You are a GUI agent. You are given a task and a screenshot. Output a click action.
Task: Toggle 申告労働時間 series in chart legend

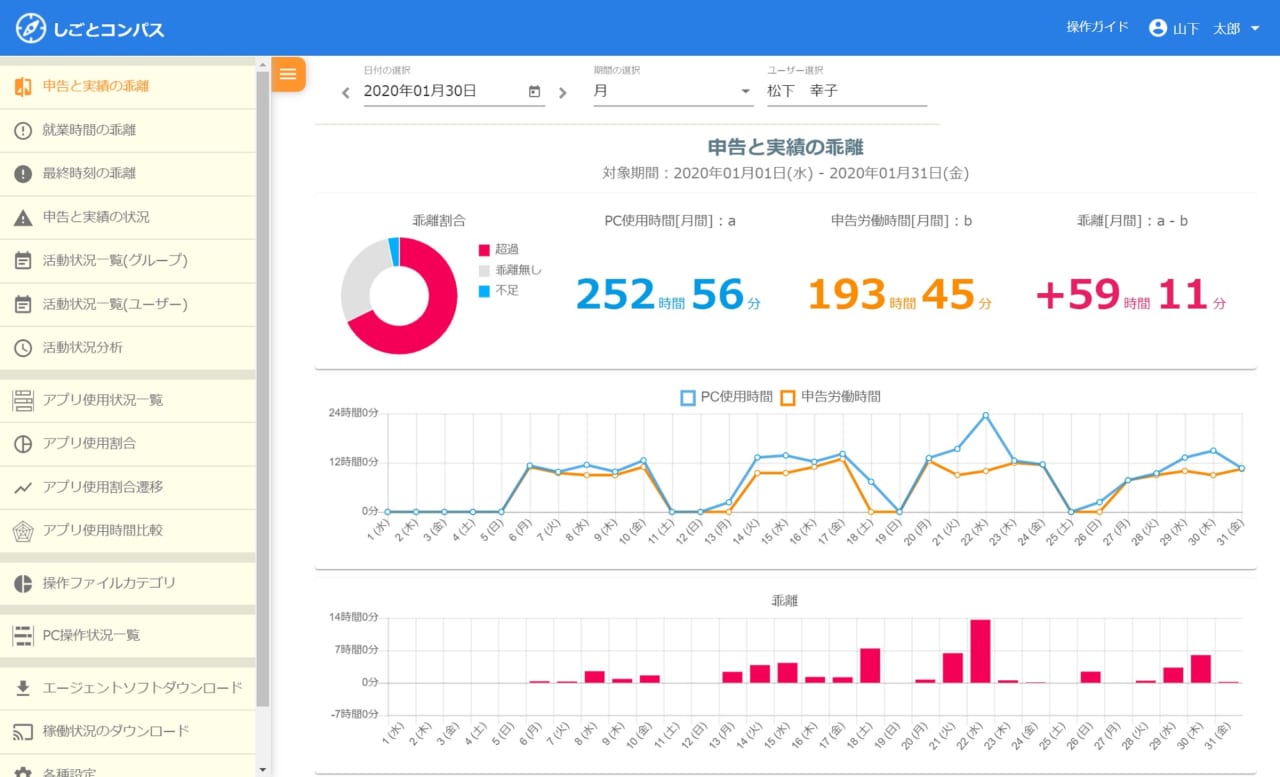[x=831, y=397]
